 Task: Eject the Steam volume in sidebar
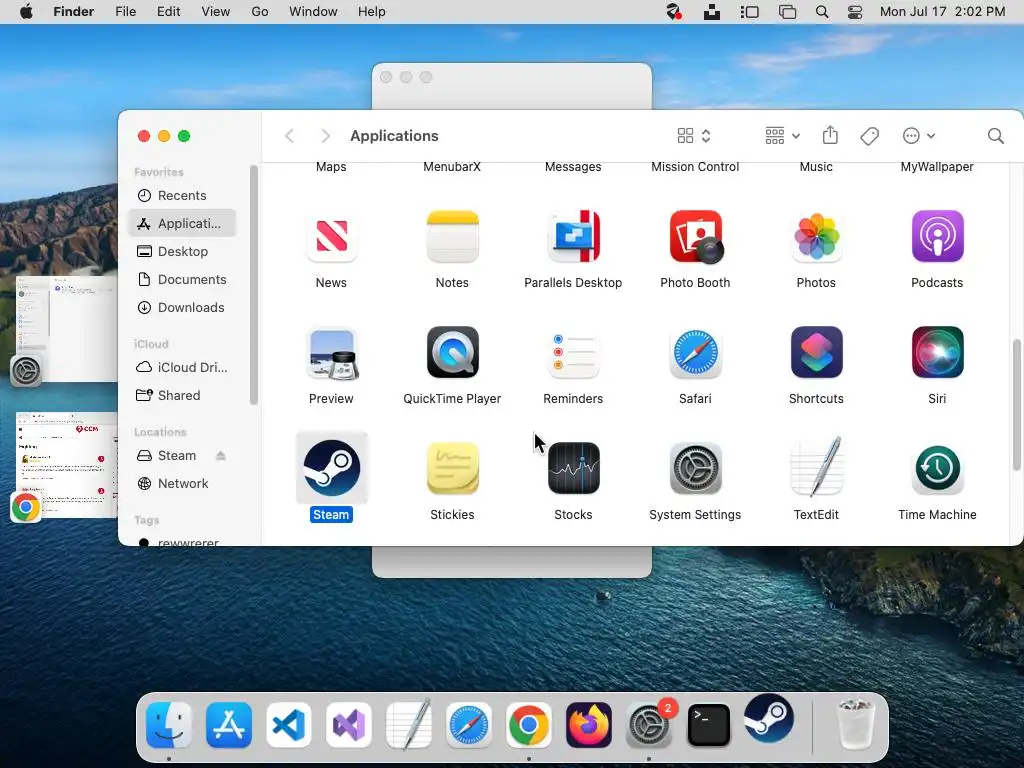(221, 455)
